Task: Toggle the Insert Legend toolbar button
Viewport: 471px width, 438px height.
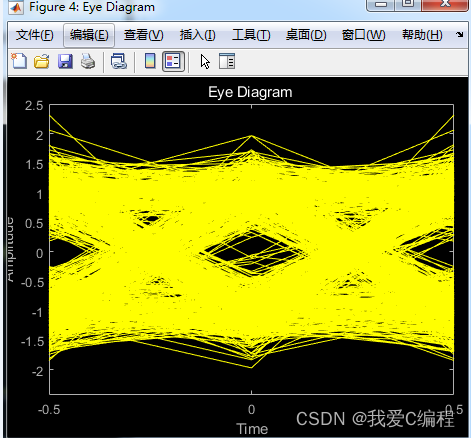Action: 173,62
